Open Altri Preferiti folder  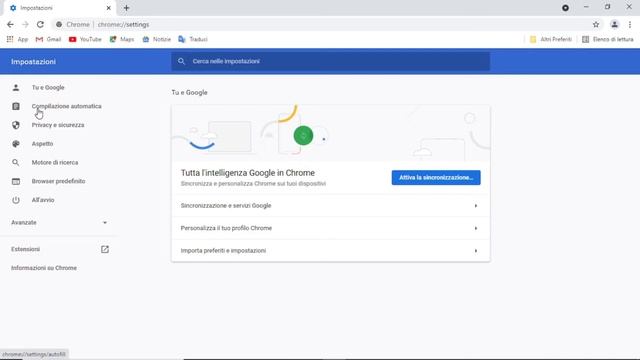pos(551,39)
